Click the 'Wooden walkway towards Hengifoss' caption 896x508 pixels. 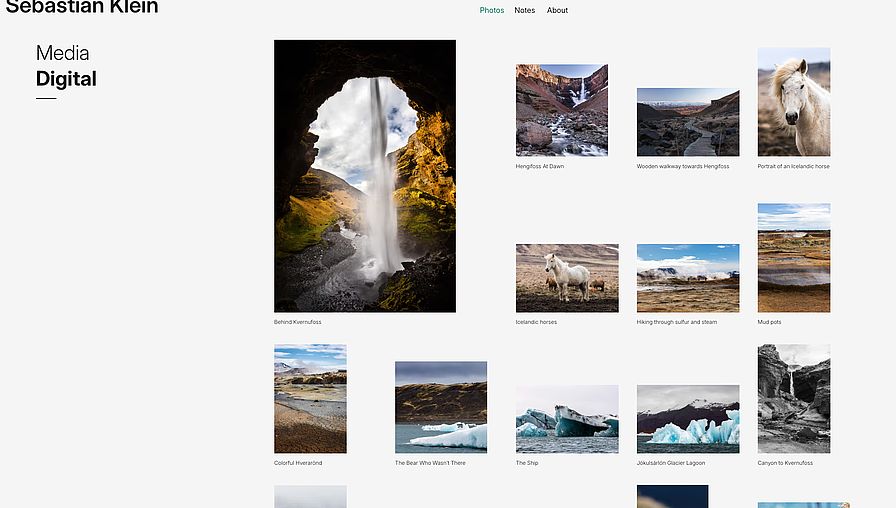click(x=683, y=166)
